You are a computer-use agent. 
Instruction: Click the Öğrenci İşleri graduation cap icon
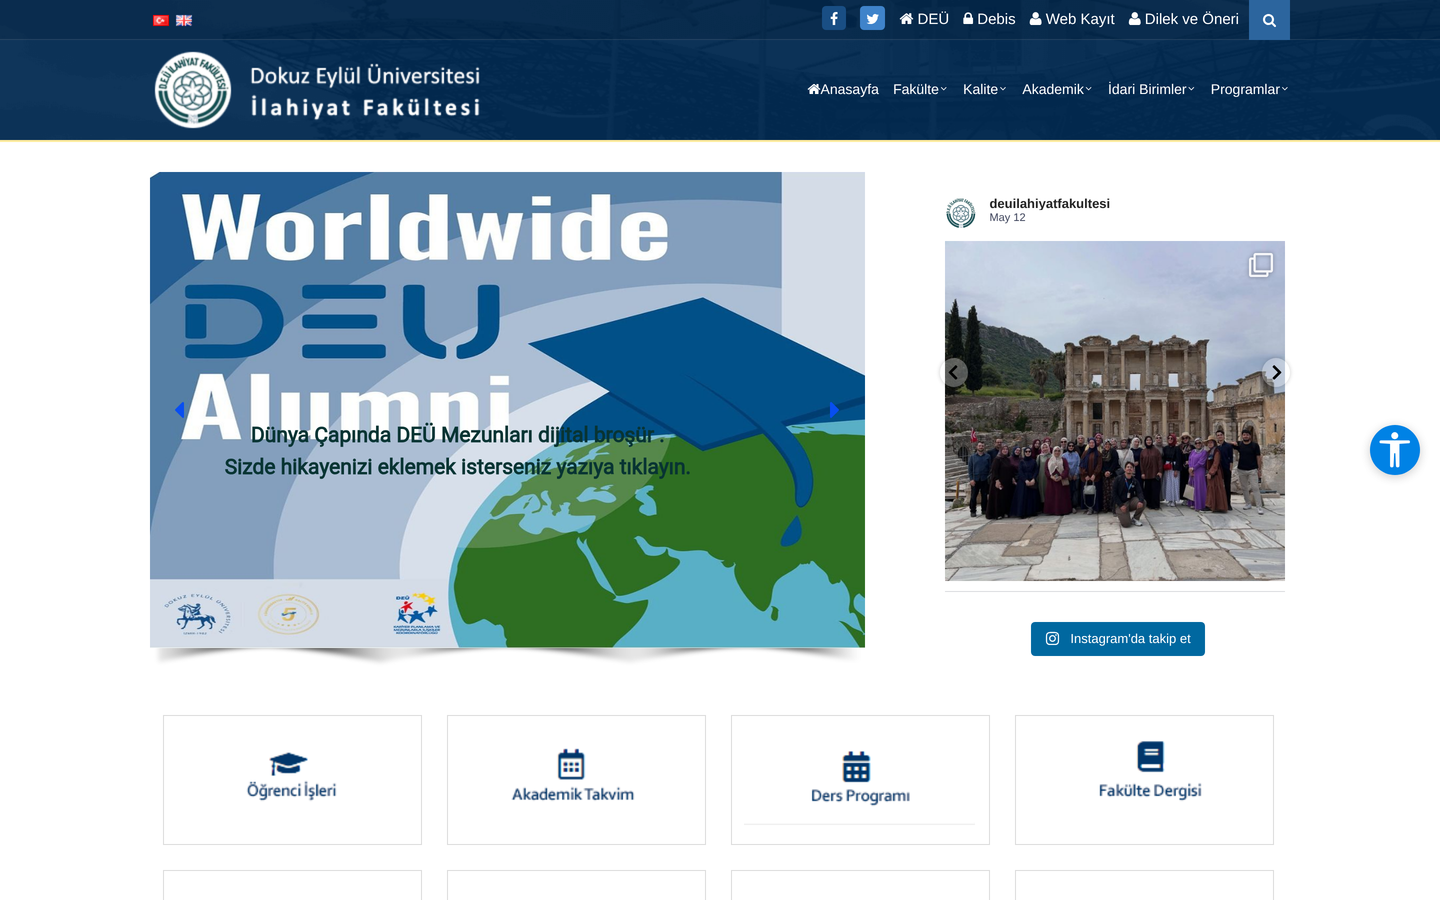pyautogui.click(x=288, y=764)
